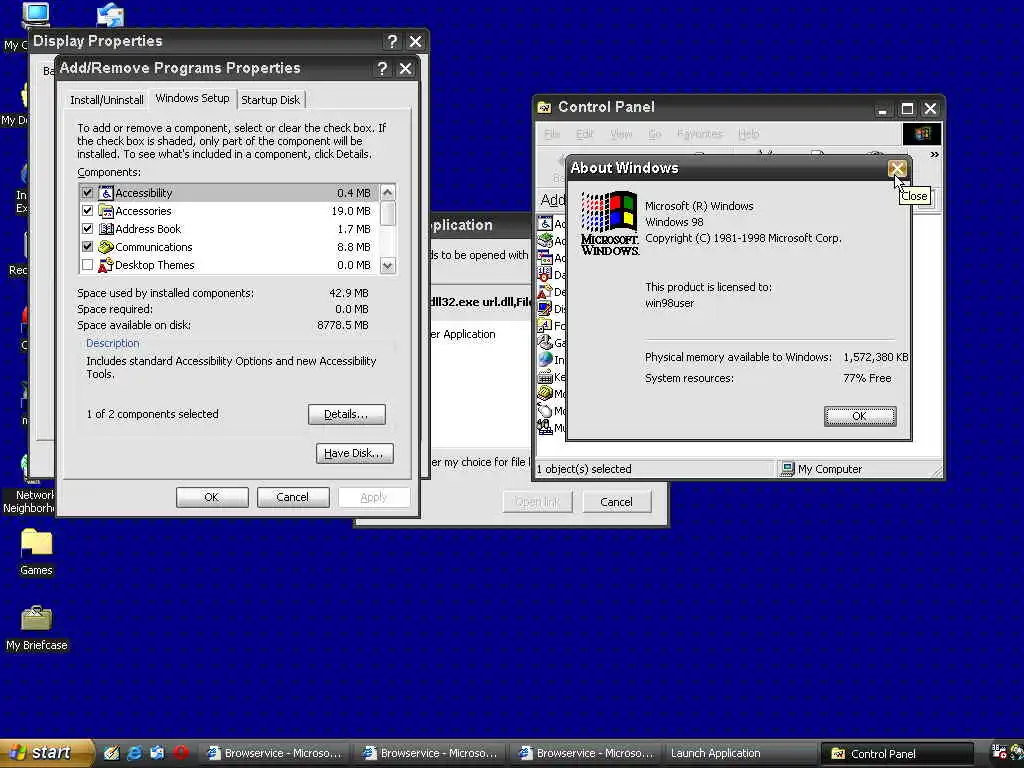The height and width of the screenshot is (768, 1024).
Task: Select Keyboard icon in Control Panel
Action: 545,376
